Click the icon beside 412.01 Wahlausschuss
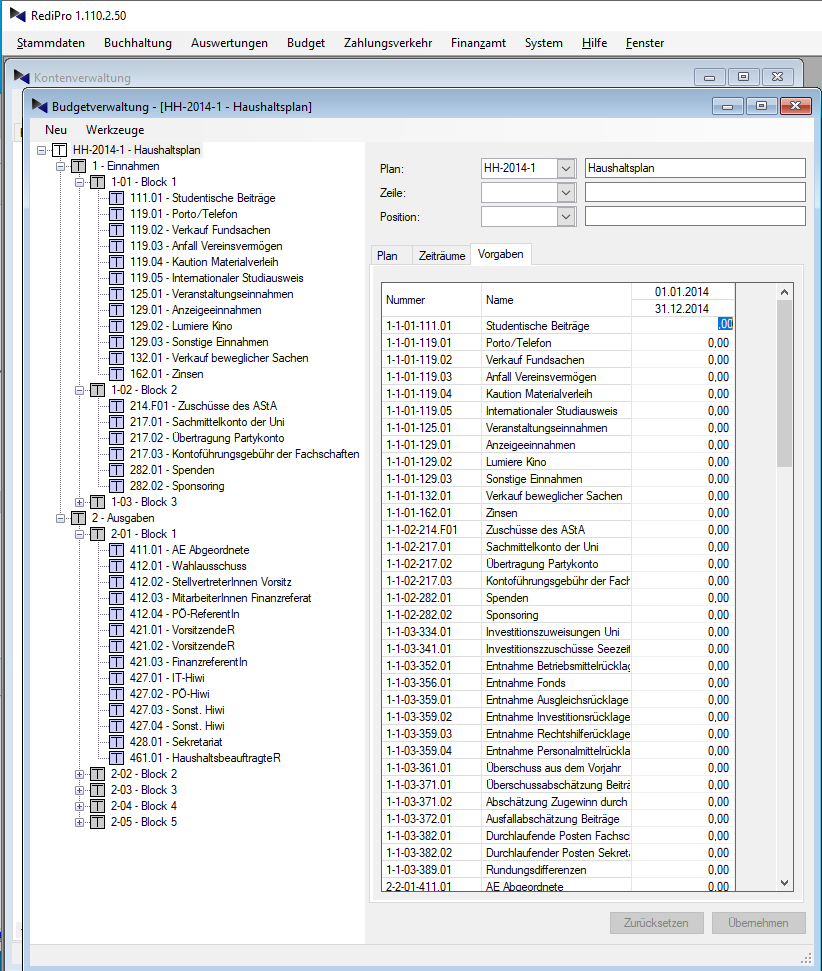The width and height of the screenshot is (822, 971). tap(116, 566)
